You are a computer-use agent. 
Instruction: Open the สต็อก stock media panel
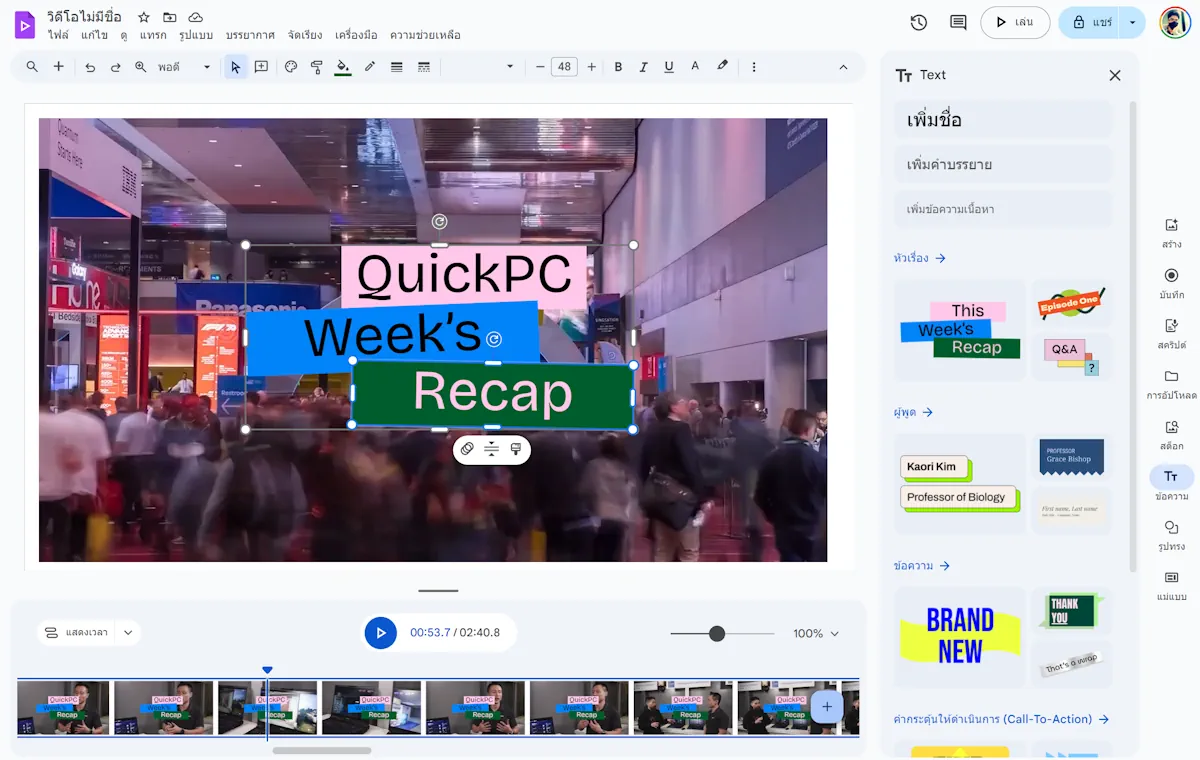pyautogui.click(x=1171, y=436)
